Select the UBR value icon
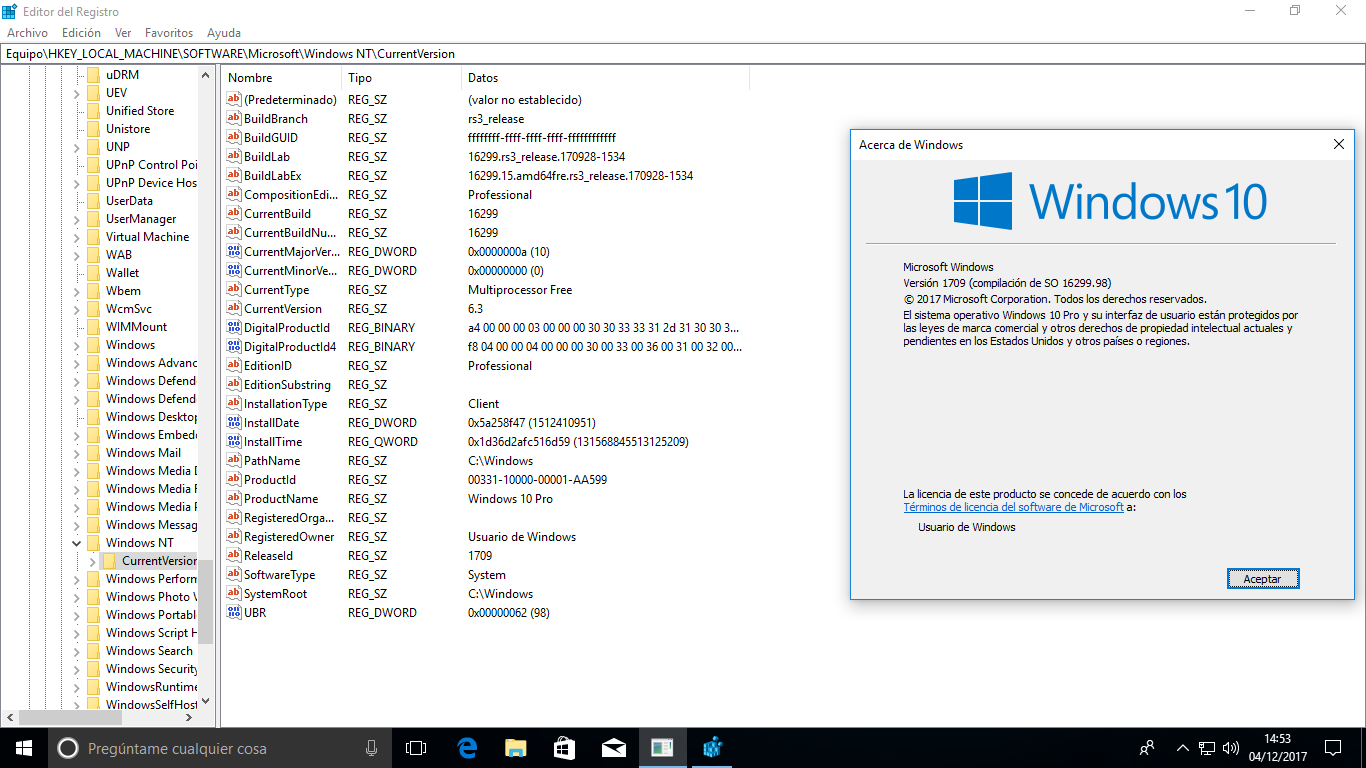Image resolution: width=1366 pixels, height=768 pixels. point(234,612)
